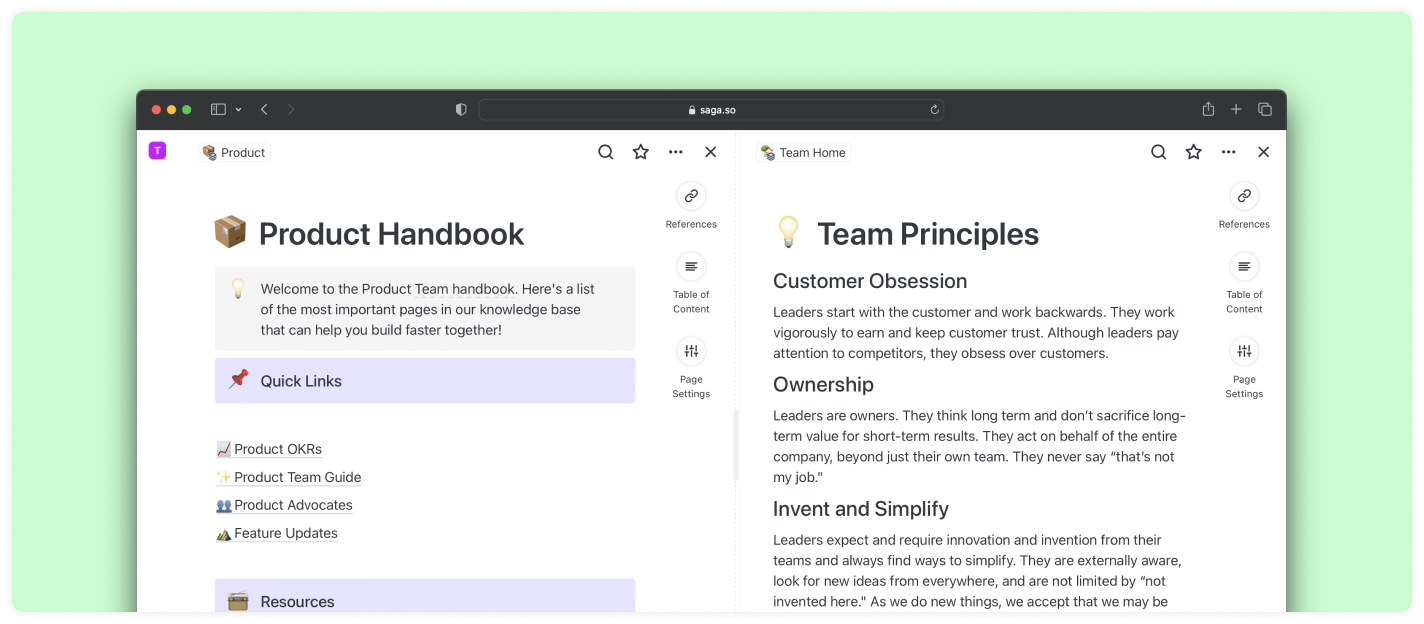Screen dimensions: 1424x624
Task: Open the Feature Updates page link
Action: point(285,533)
